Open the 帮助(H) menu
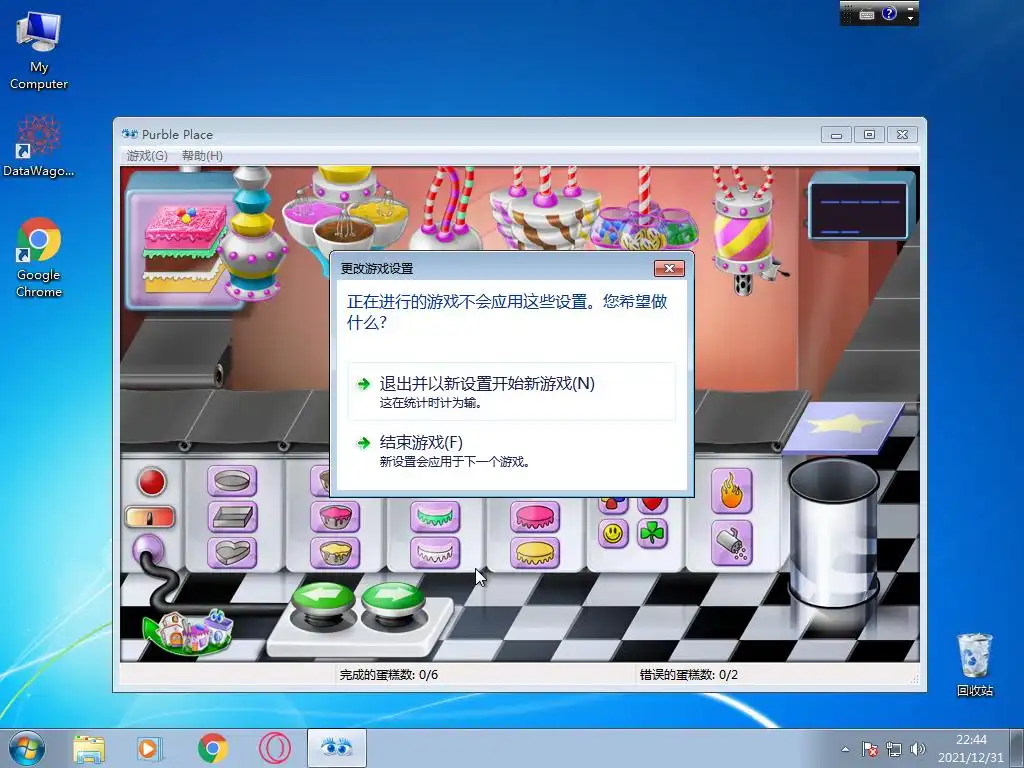1024x768 pixels. pos(202,155)
